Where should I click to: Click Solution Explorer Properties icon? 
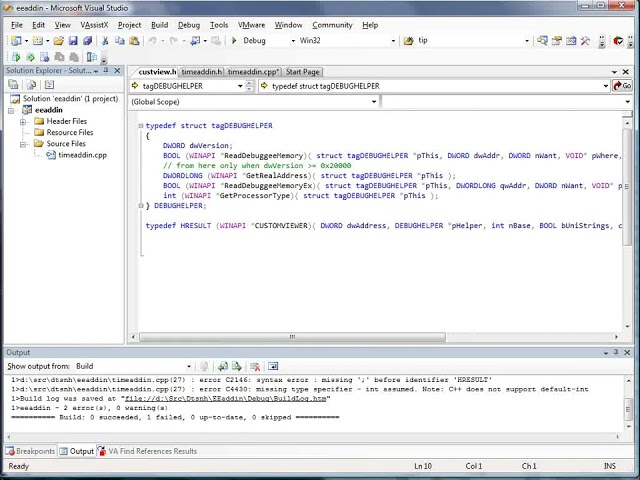[x=13, y=84]
